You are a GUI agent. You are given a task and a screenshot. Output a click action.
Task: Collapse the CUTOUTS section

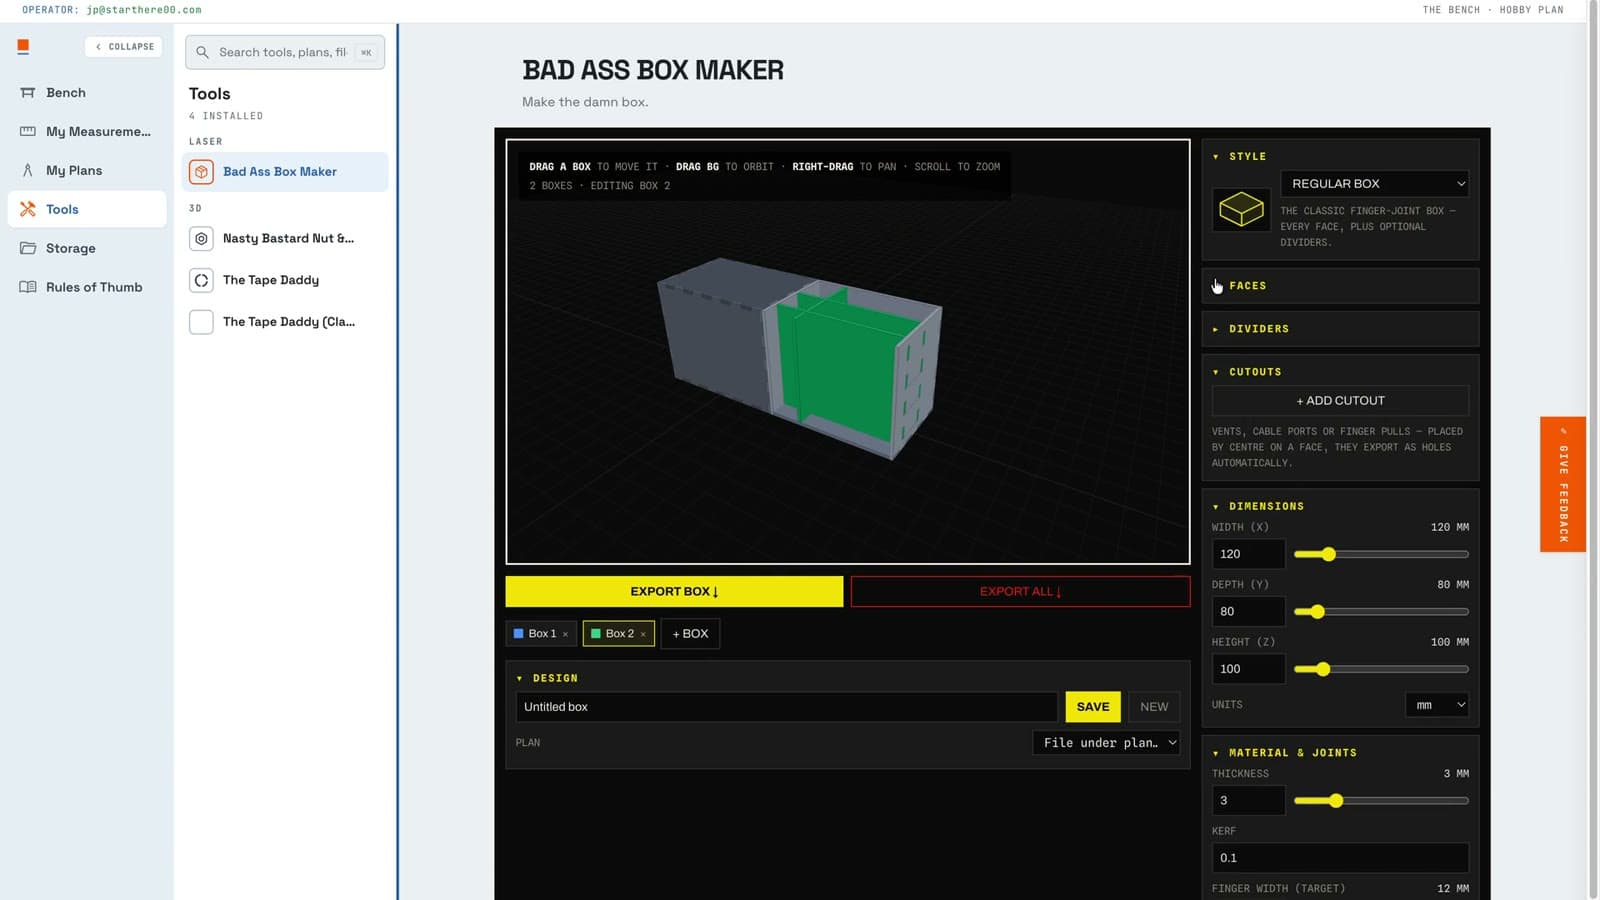(1340, 372)
